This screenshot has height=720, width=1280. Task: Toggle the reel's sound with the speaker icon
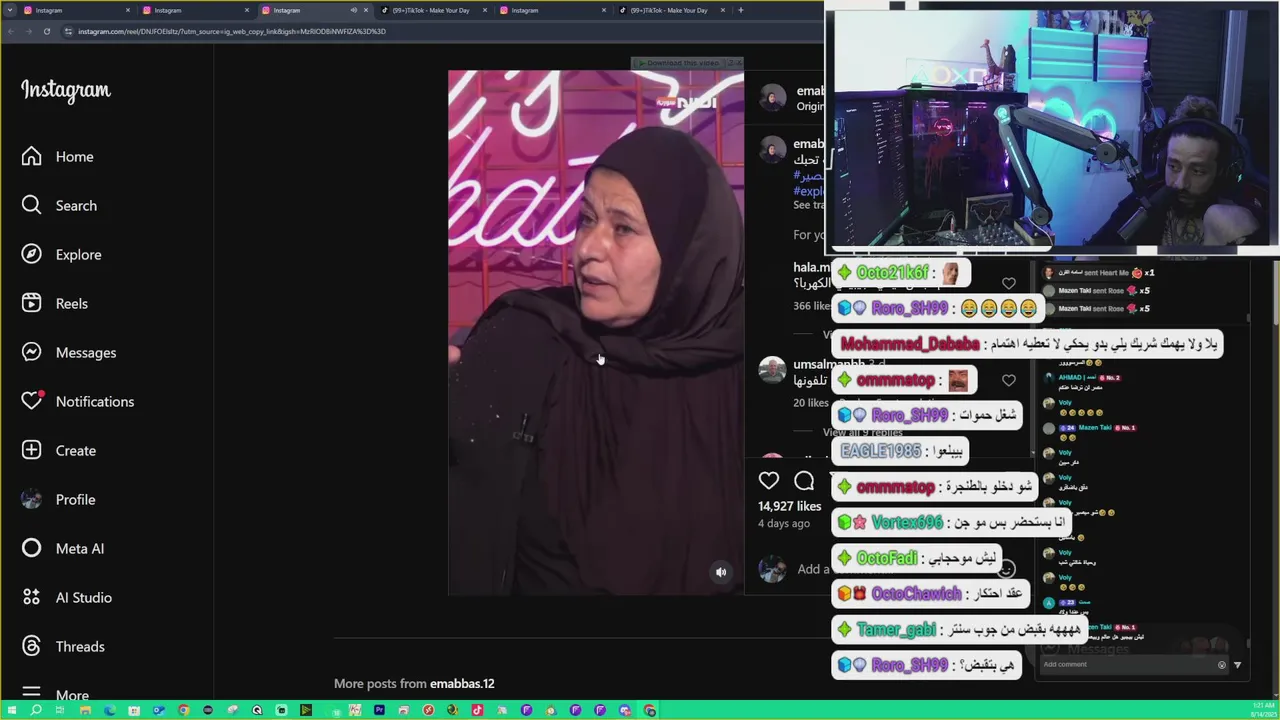click(x=721, y=572)
